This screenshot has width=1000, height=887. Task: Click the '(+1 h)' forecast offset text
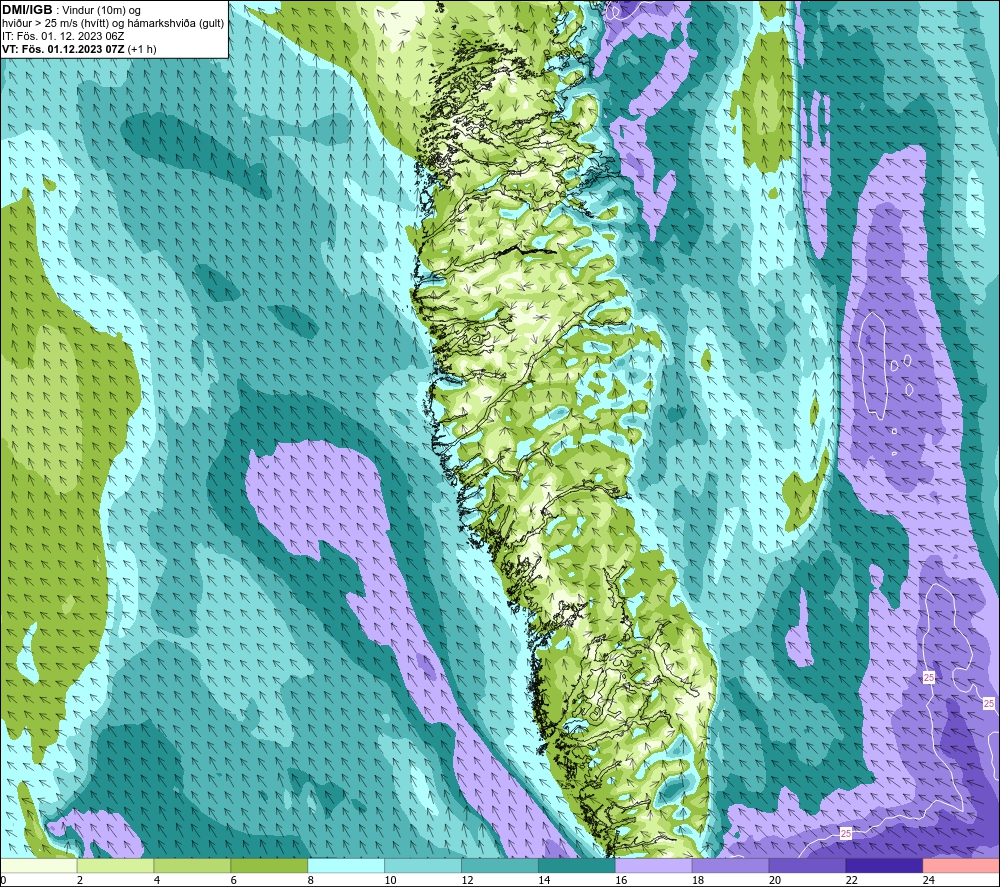[142, 49]
